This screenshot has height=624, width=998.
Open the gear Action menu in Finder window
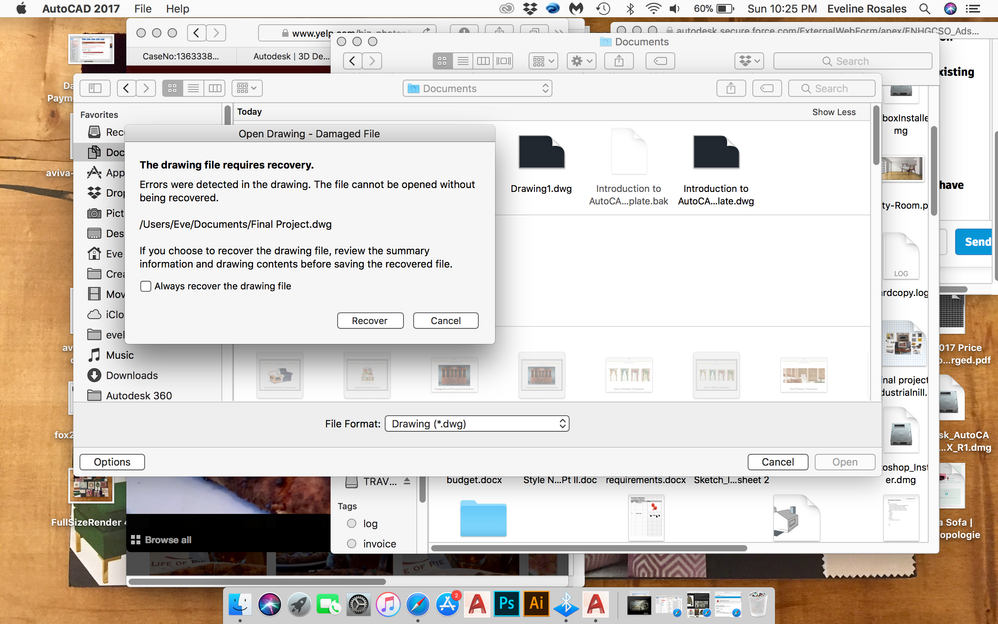pos(581,61)
